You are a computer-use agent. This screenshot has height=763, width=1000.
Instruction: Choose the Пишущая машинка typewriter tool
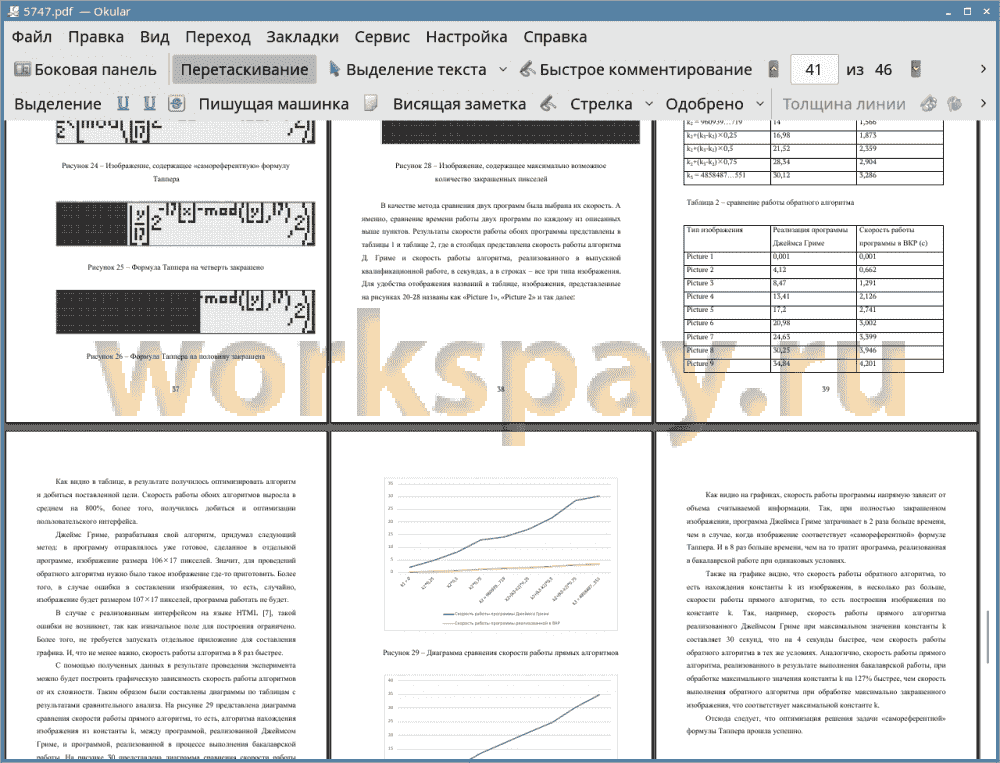pyautogui.click(x=274, y=104)
